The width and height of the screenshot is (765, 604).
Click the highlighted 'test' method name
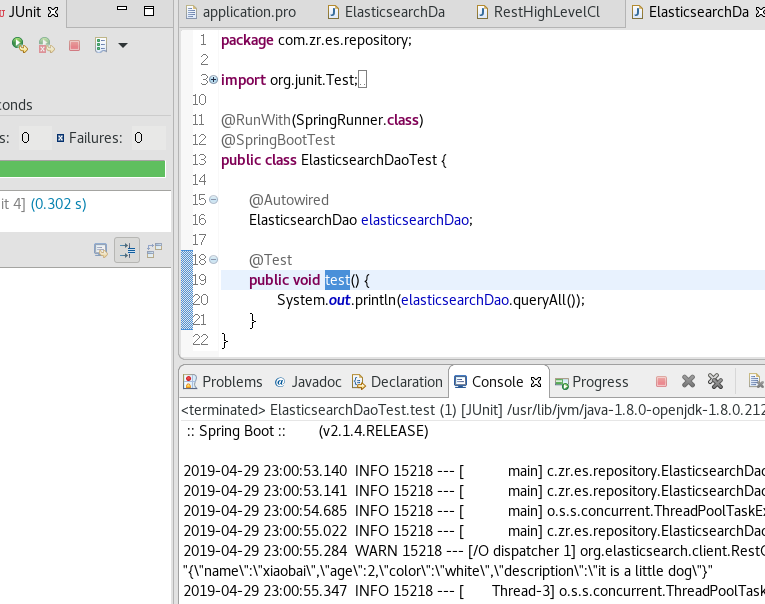click(337, 280)
